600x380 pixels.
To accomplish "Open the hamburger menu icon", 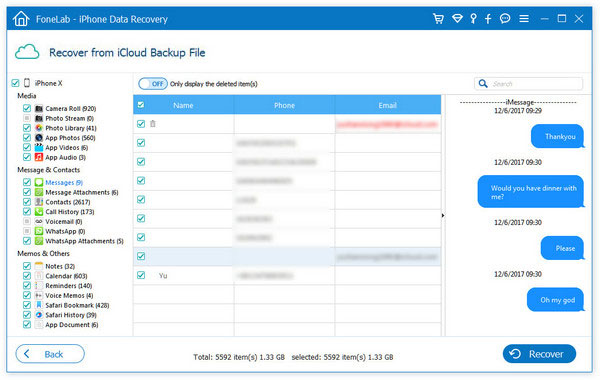I will click(524, 18).
